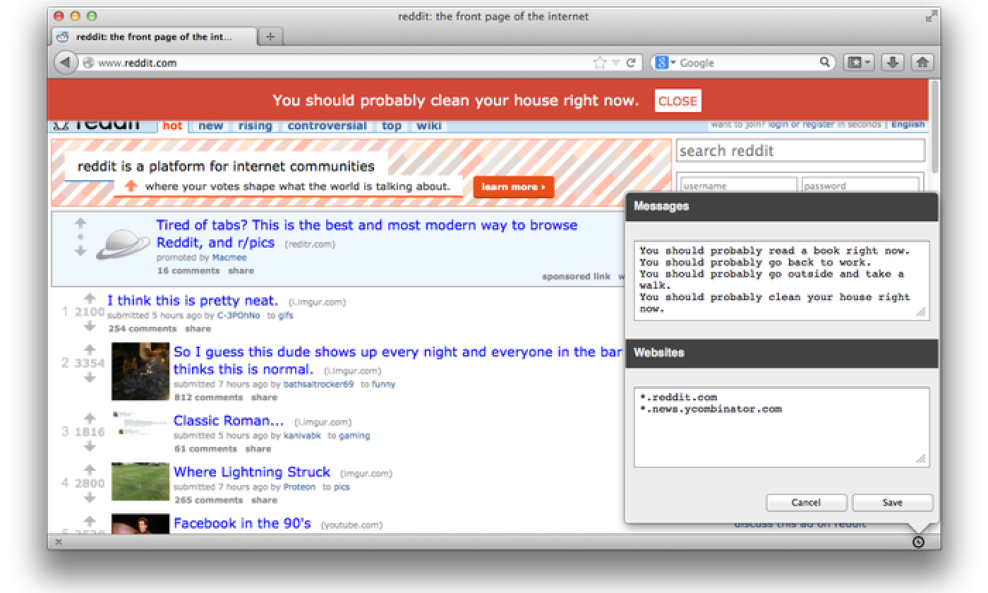Dismiss the red banner with CLOSE
This screenshot has height=593, width=988.
pyautogui.click(x=677, y=101)
